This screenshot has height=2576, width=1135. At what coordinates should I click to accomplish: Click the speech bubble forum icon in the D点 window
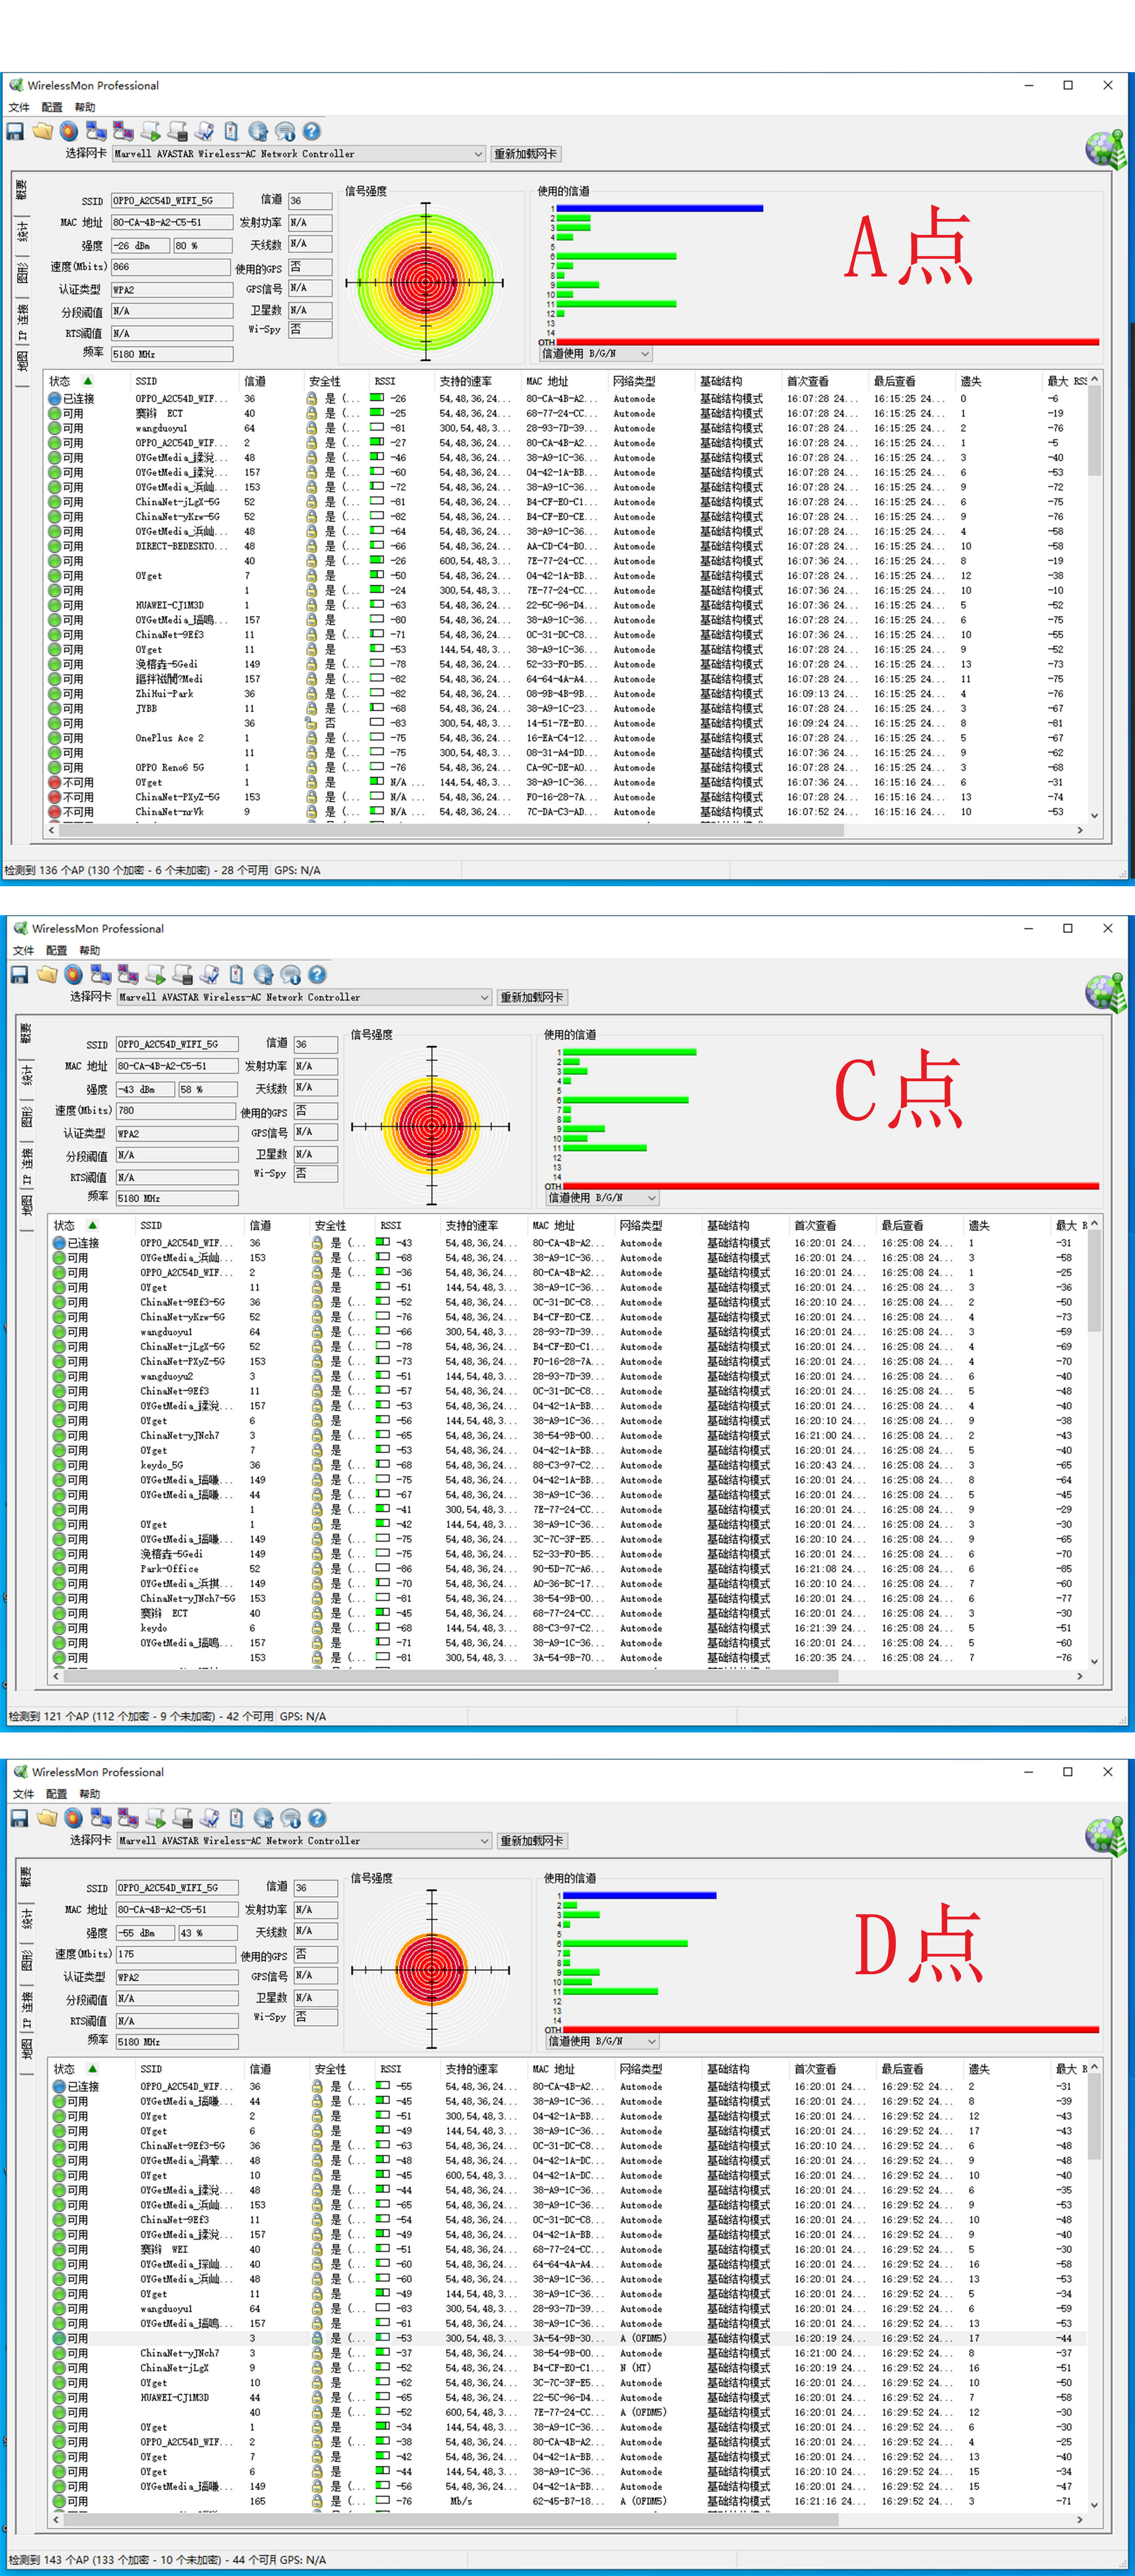coord(290,1818)
